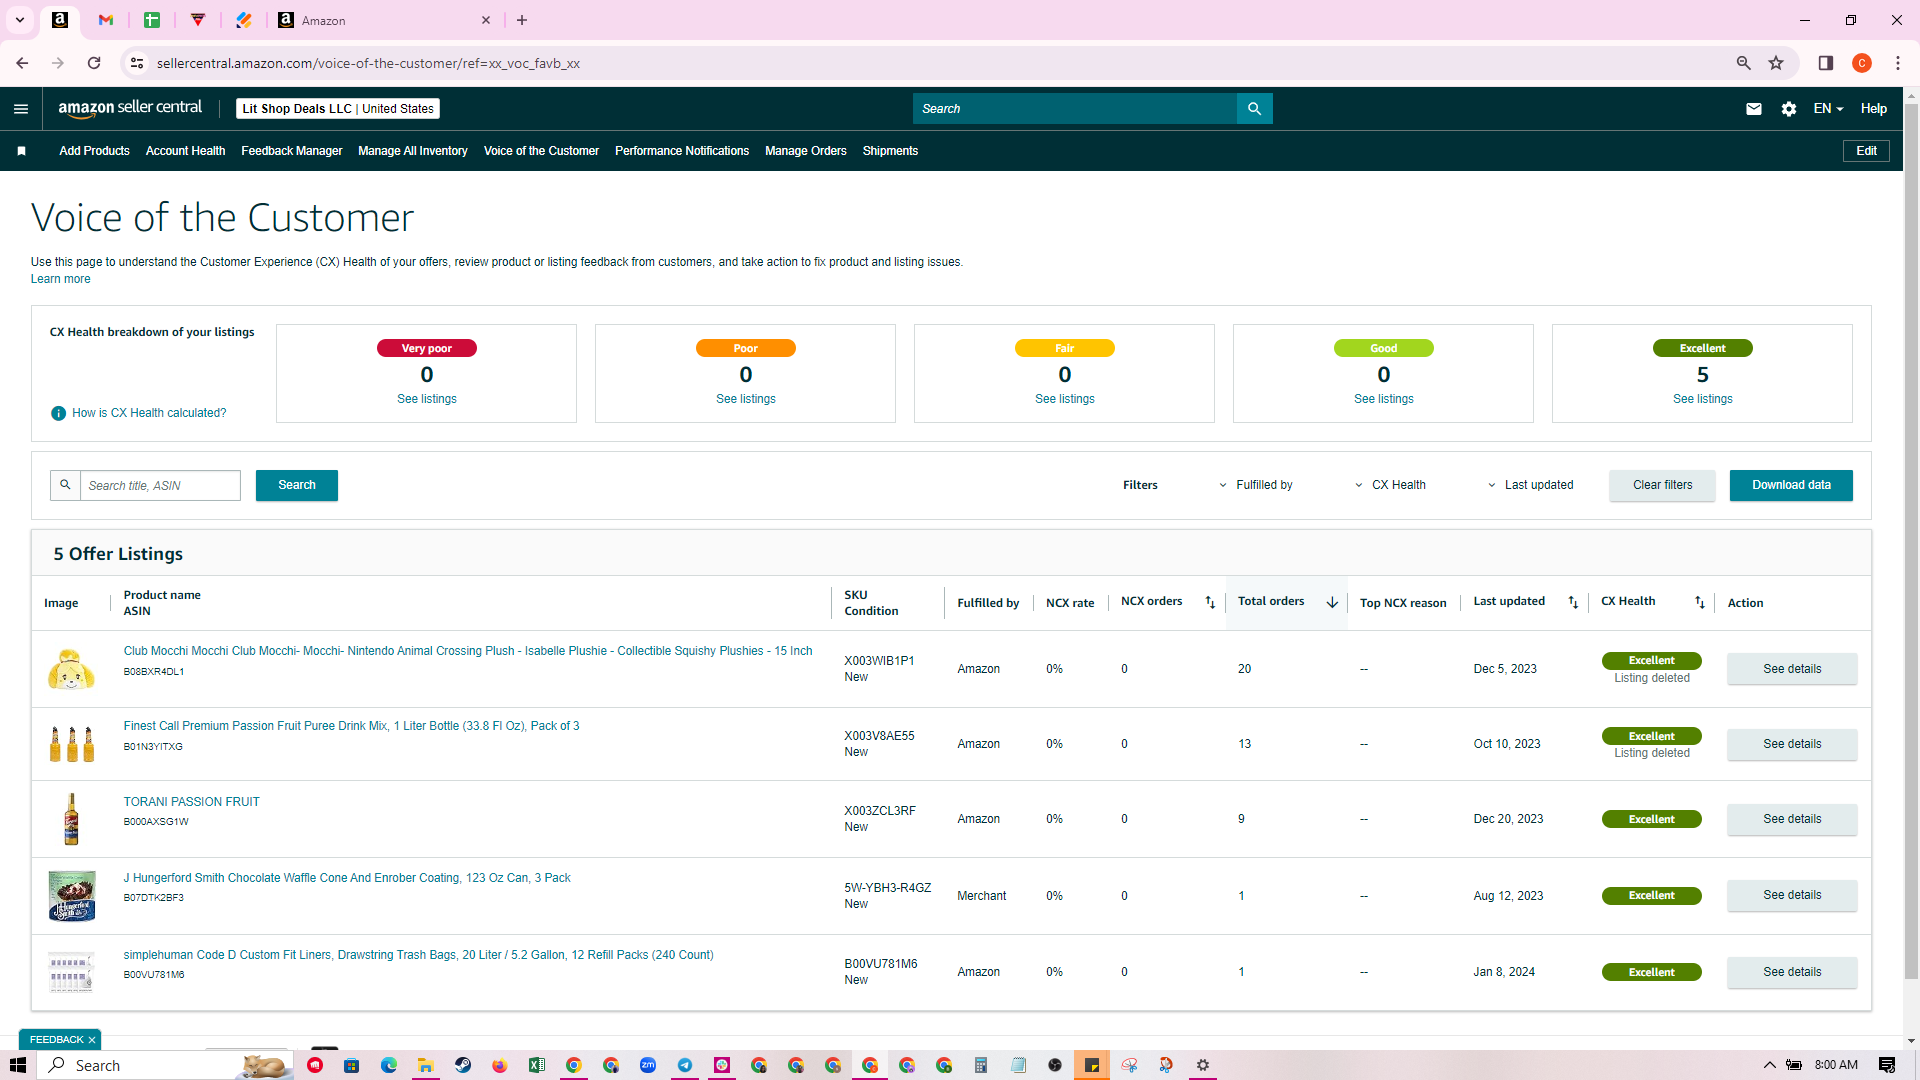
Task: Open the Windows notification center
Action: tap(1887, 1065)
